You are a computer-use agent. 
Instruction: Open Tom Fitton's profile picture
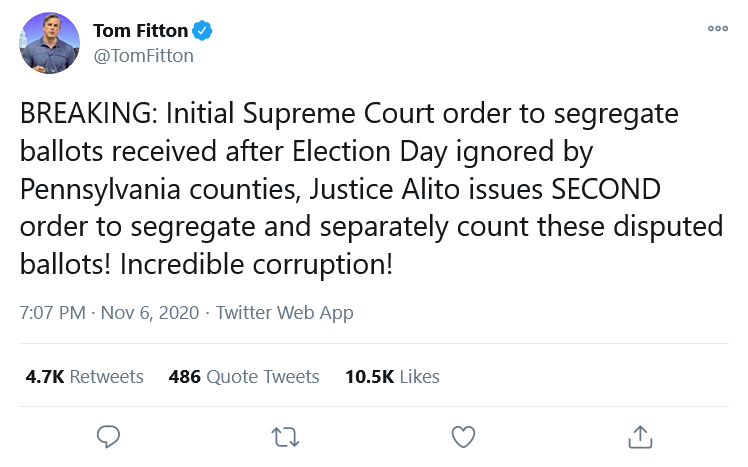[x=49, y=43]
